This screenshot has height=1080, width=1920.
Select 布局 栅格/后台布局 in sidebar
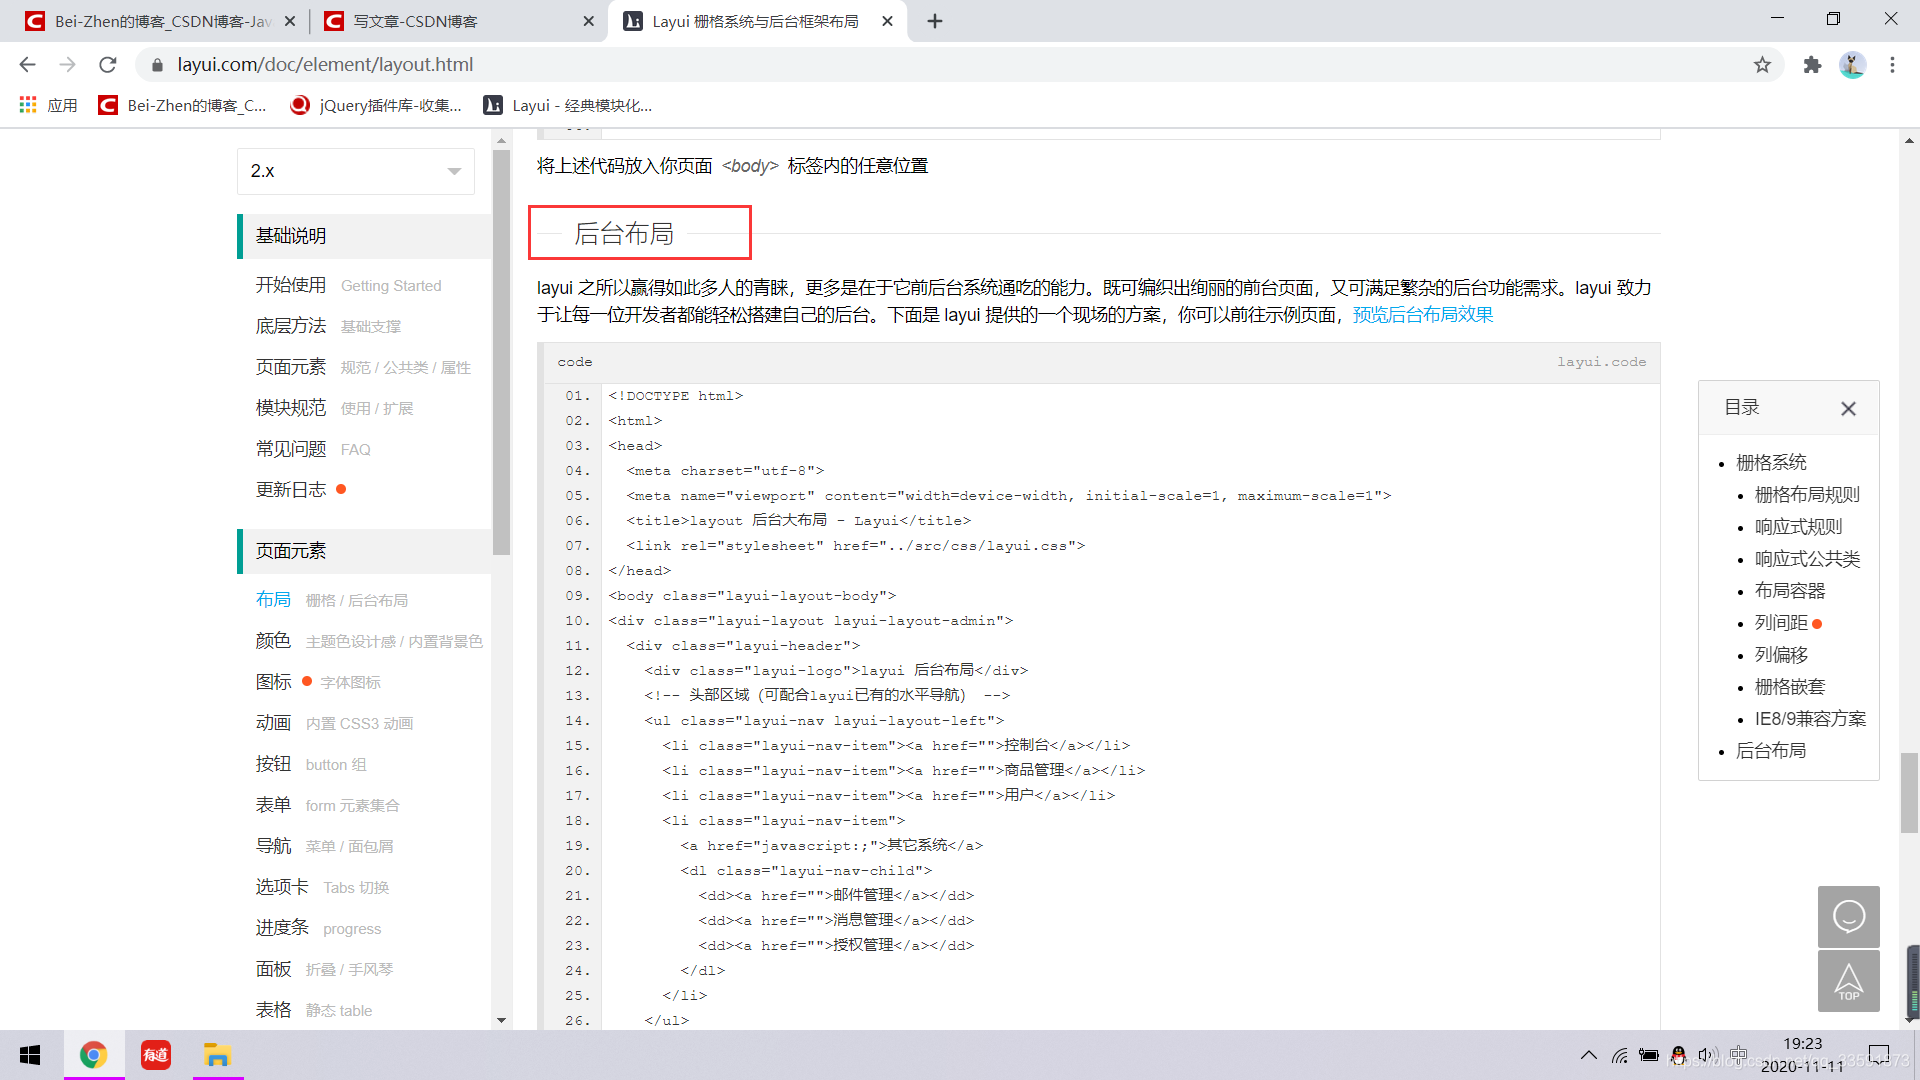click(x=331, y=600)
